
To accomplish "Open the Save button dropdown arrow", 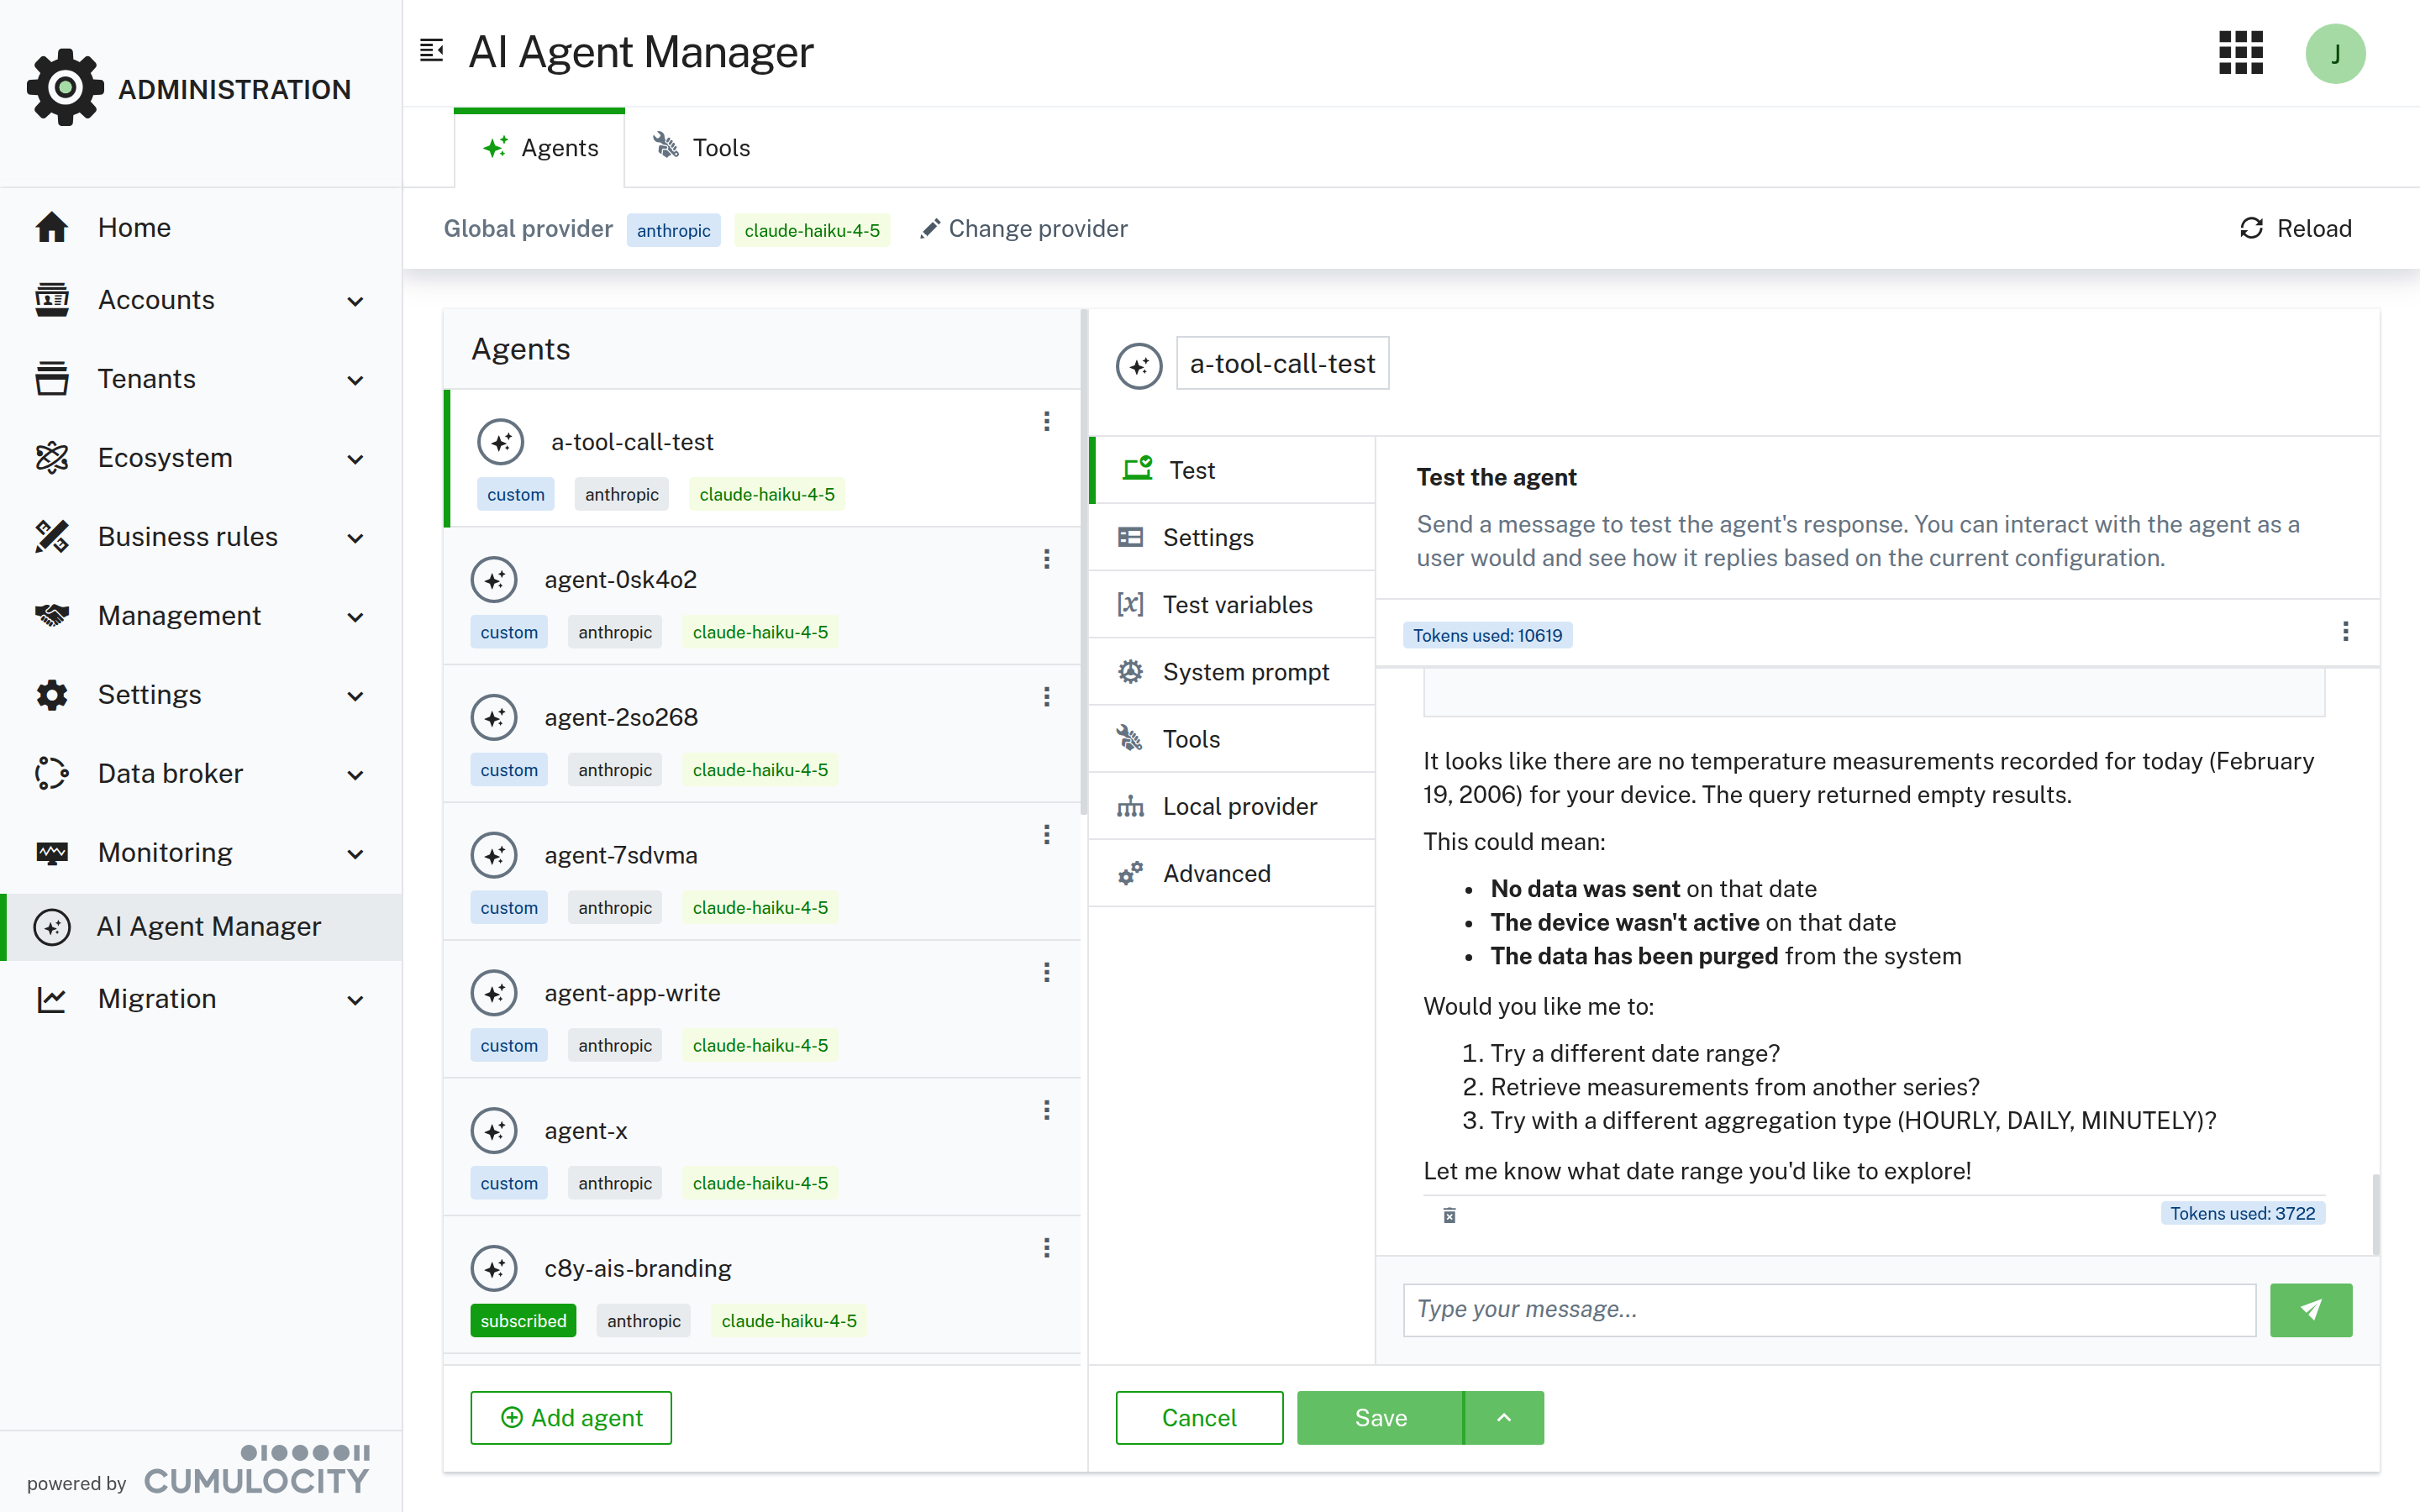I will 1503,1417.
